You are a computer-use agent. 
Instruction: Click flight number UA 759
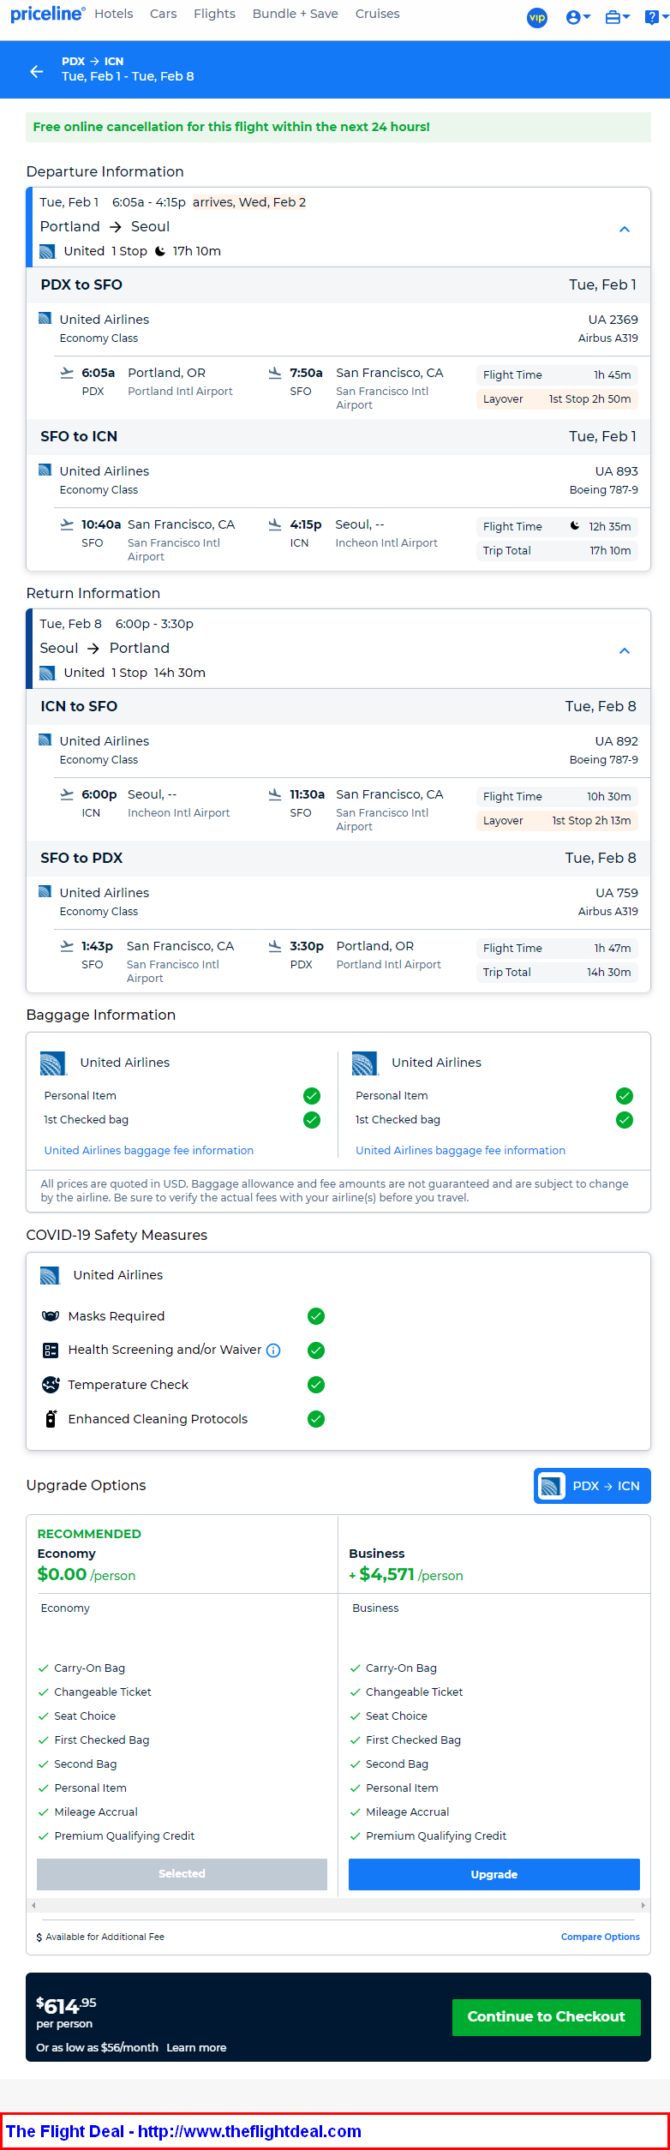pyautogui.click(x=616, y=892)
